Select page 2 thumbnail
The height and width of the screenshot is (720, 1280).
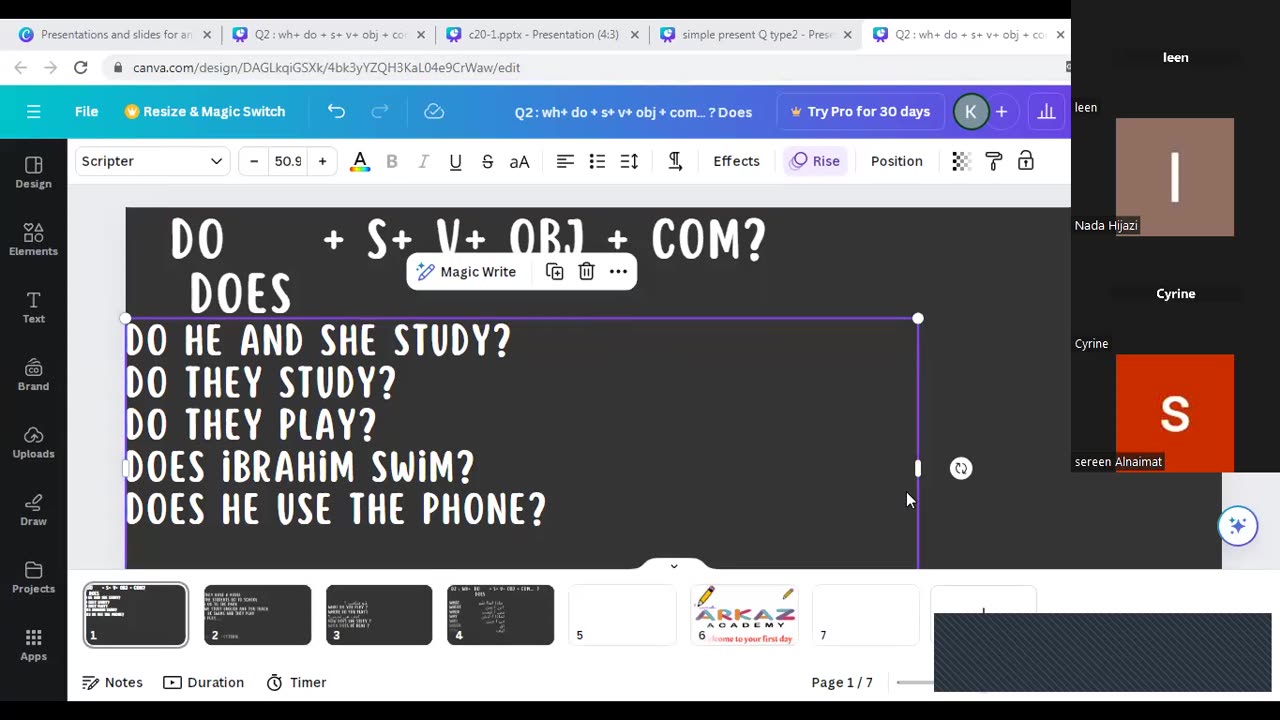click(257, 615)
